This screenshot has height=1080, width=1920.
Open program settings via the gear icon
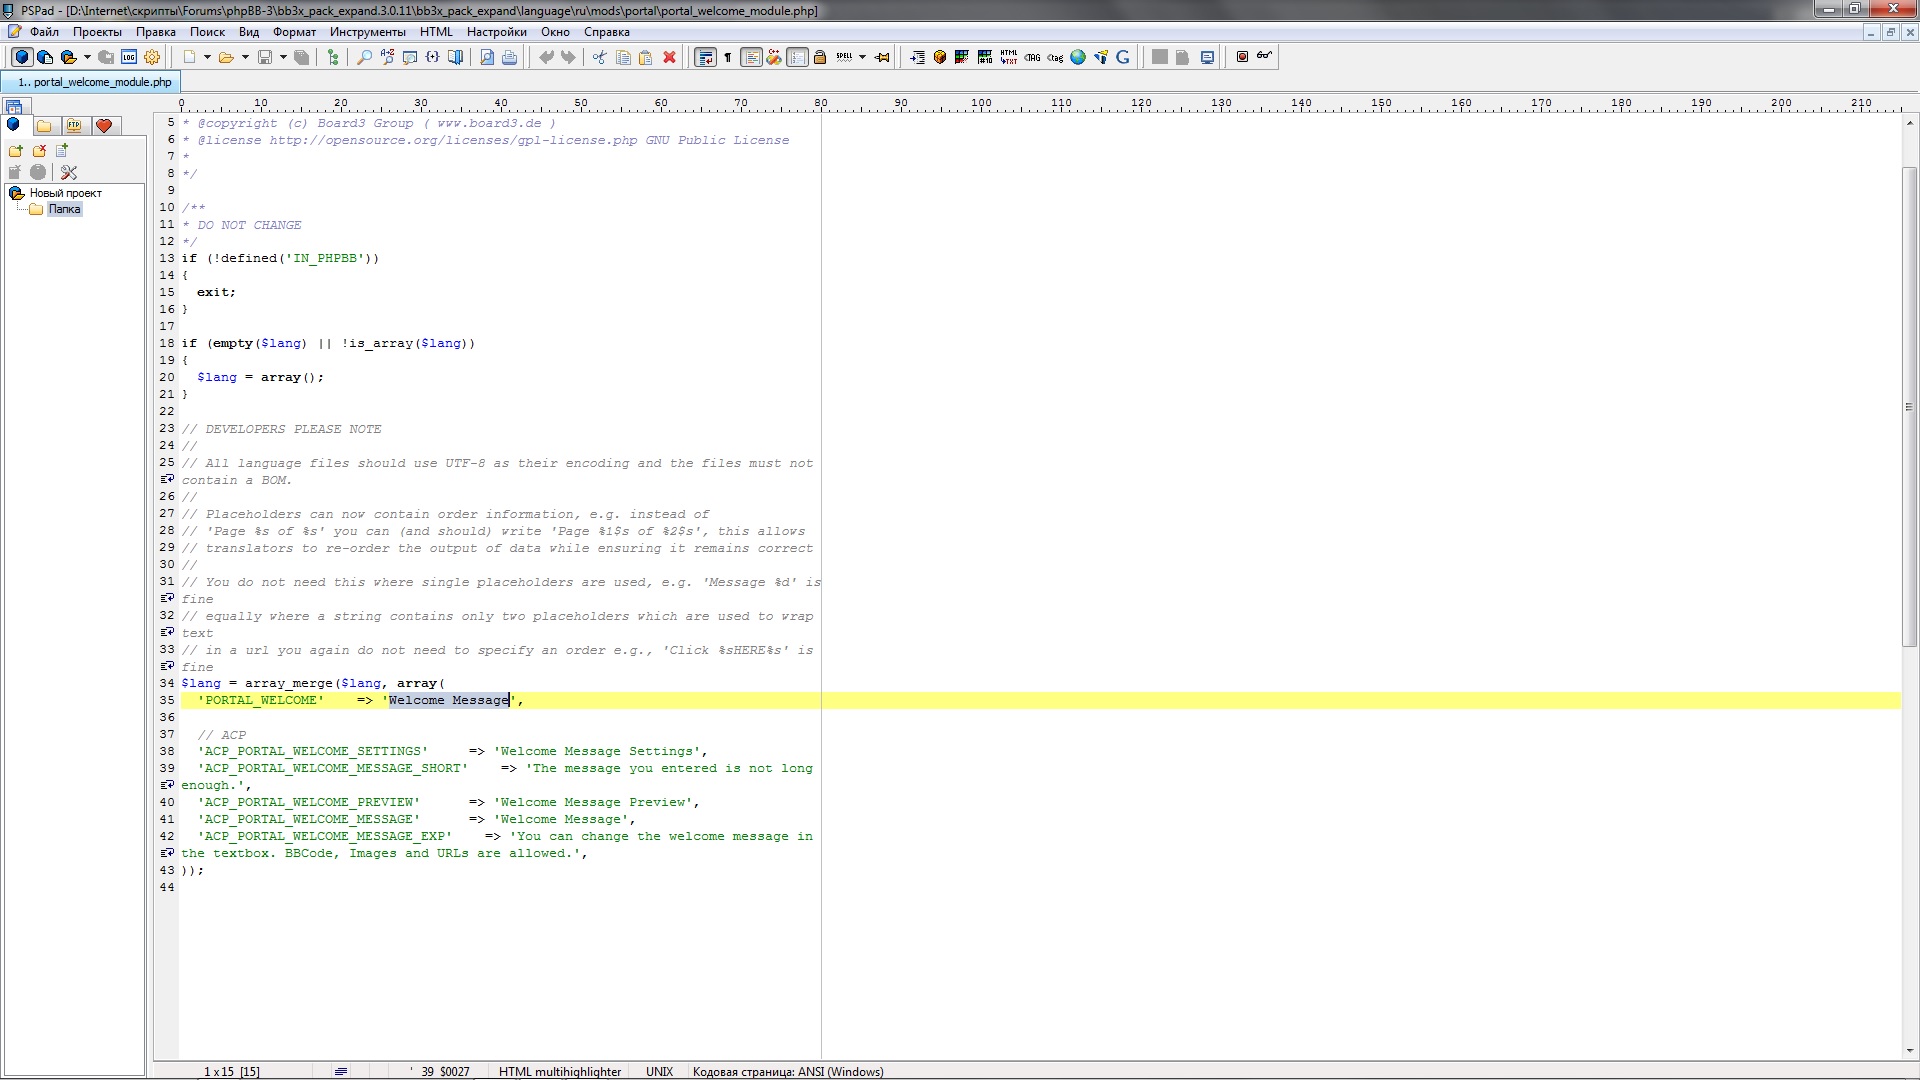point(152,57)
